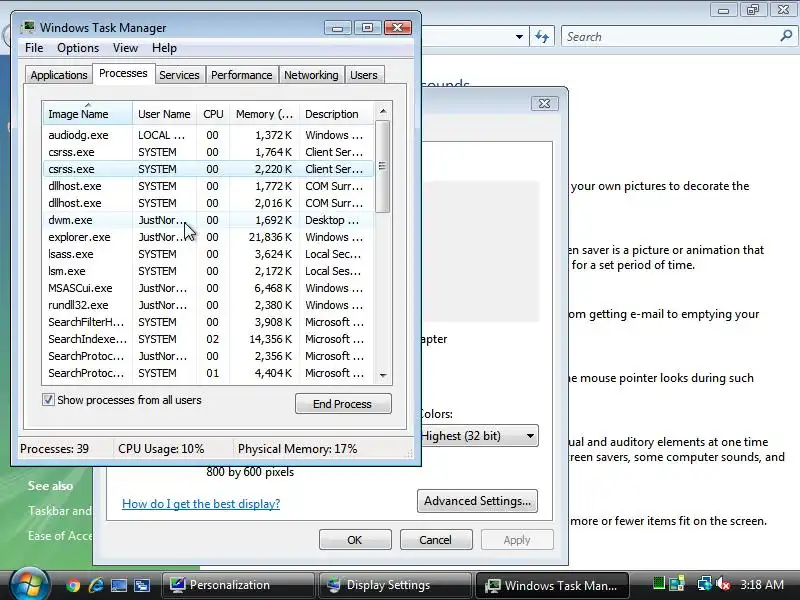The image size is (800, 600).
Task: Open the File menu
Action: point(34,48)
